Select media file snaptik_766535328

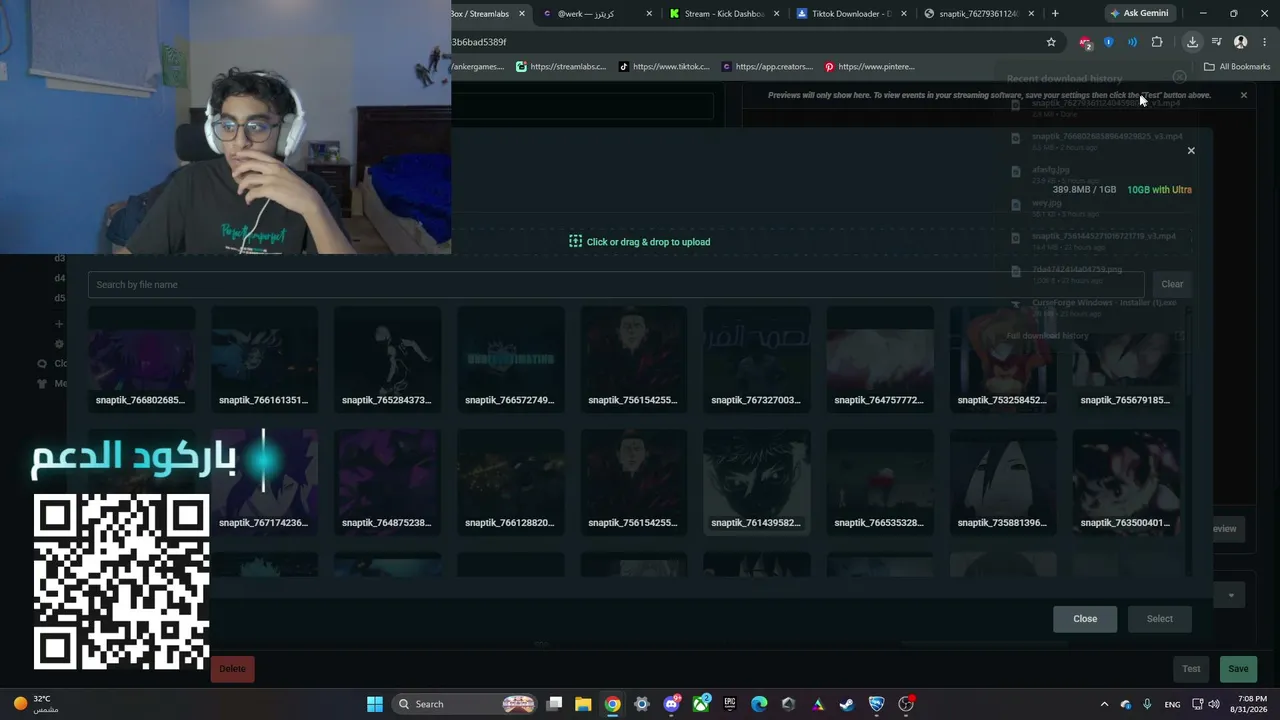tap(879, 481)
